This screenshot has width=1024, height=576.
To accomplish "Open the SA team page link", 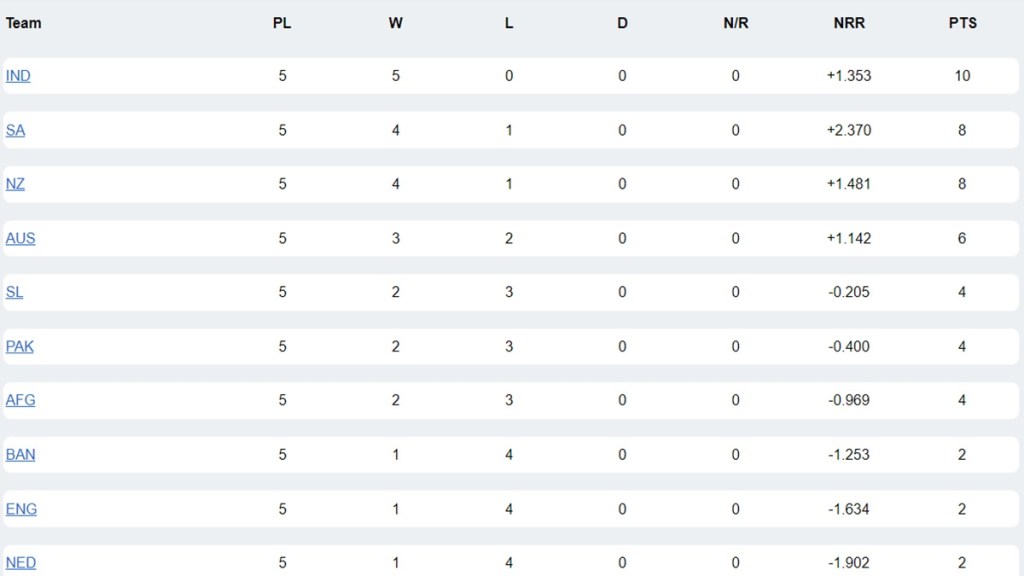I will tap(14, 130).
